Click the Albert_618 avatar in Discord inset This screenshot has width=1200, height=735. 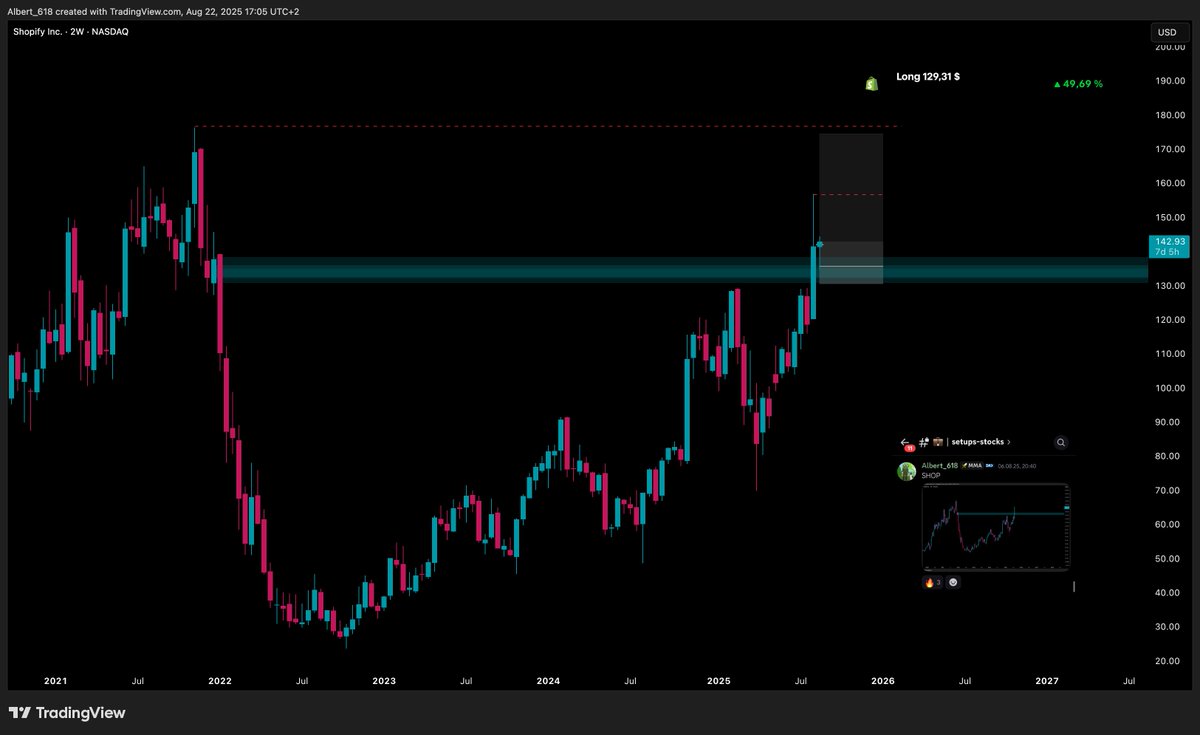(x=906, y=471)
